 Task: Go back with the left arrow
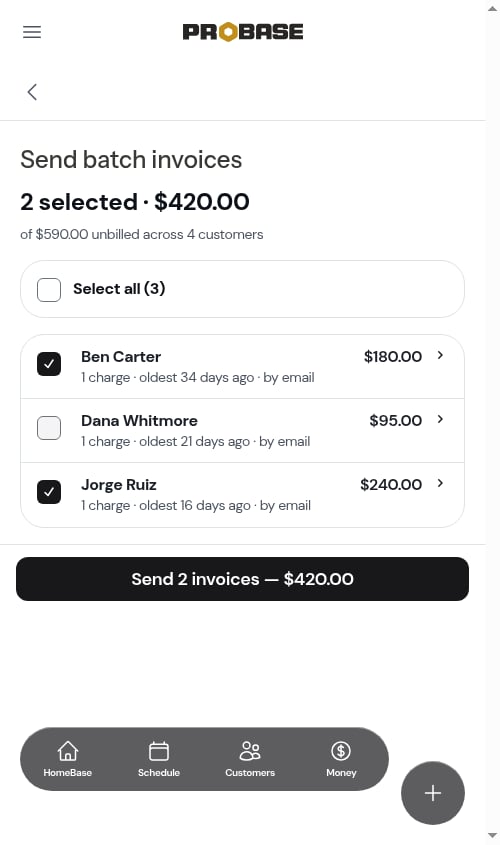pyautogui.click(x=32, y=92)
